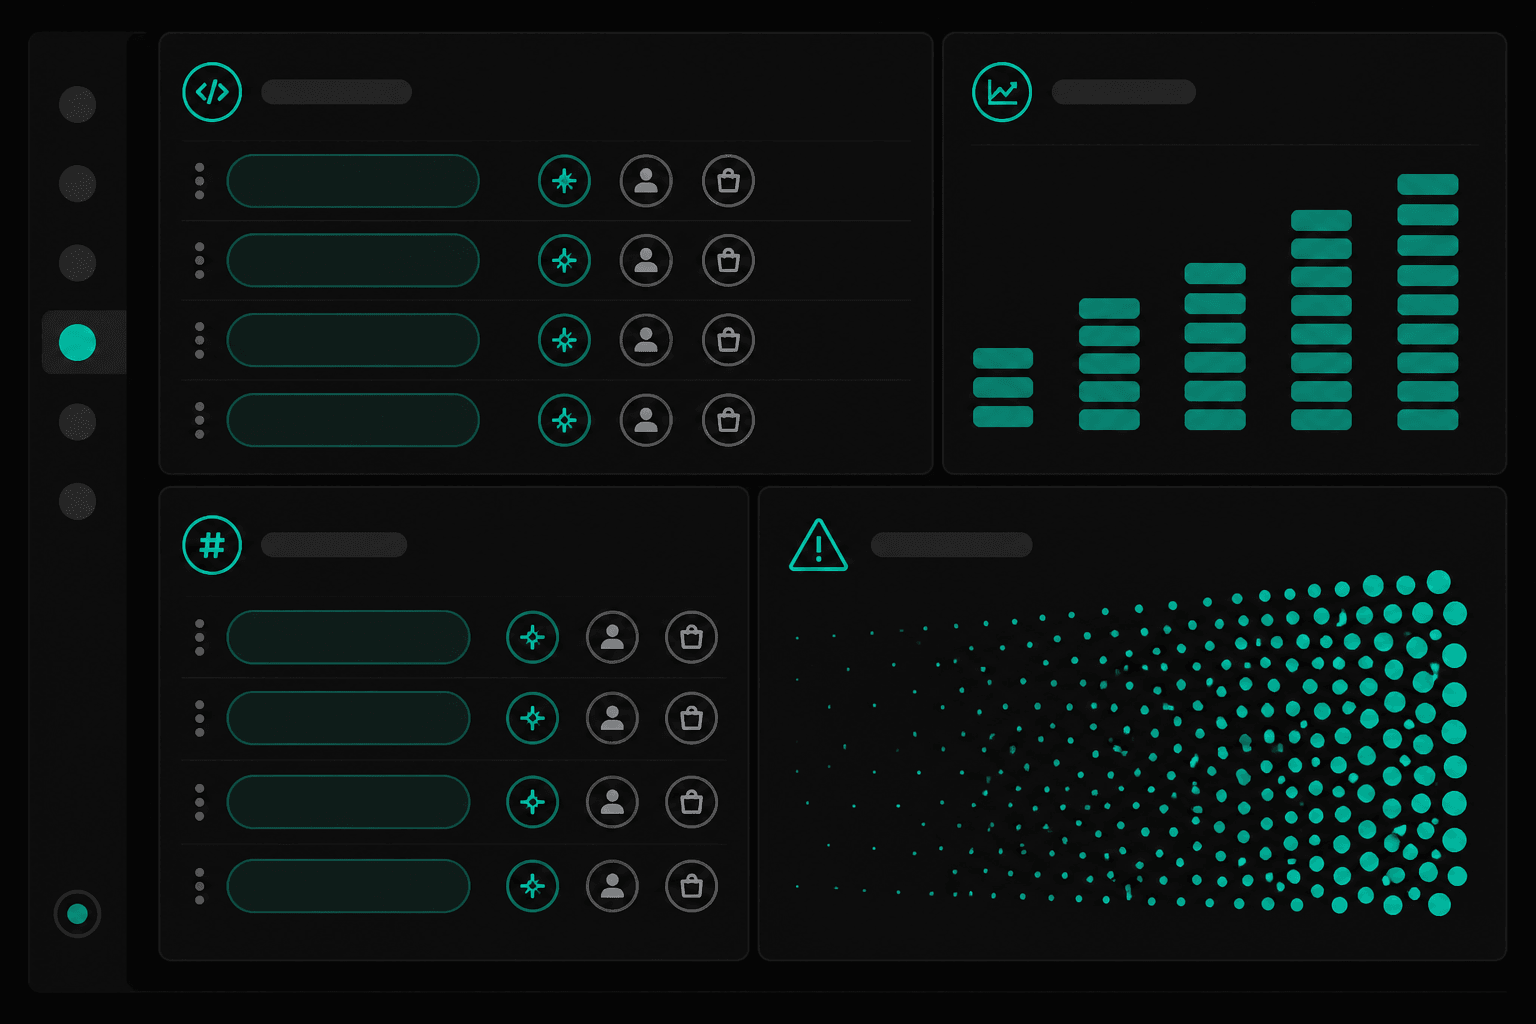1536x1024 pixels.
Task: Click the gray title placeholder beside the warning triangle
Action: click(x=951, y=545)
